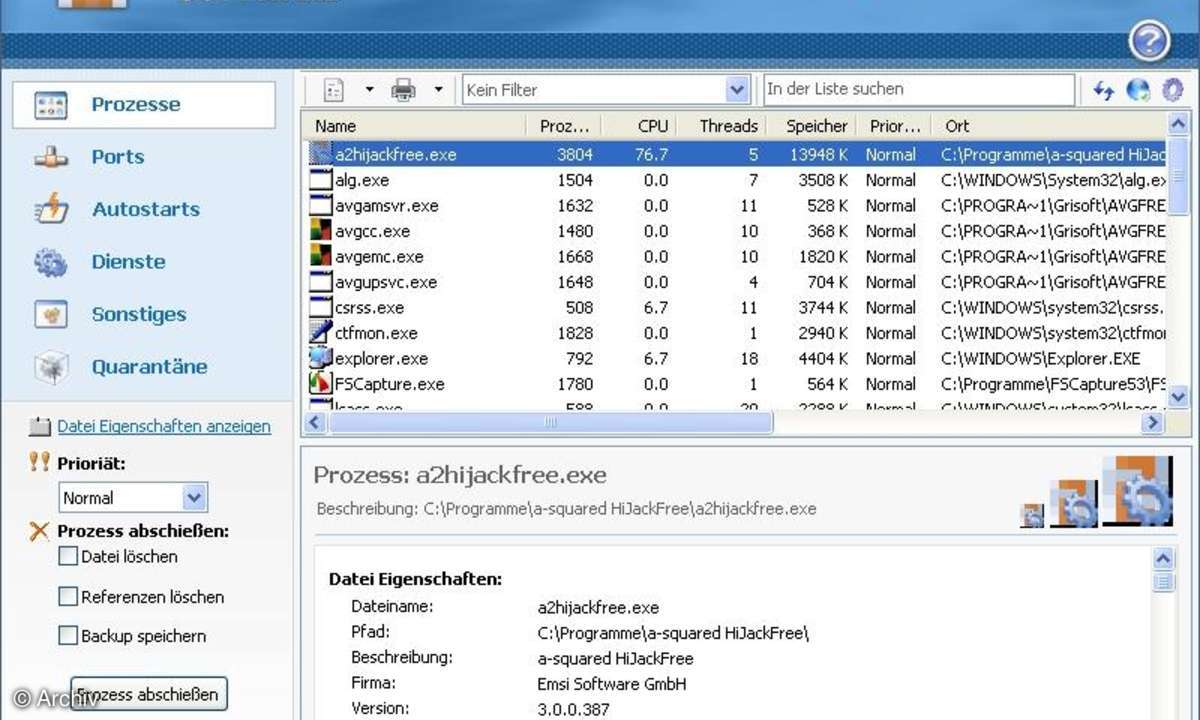Image resolution: width=1200 pixels, height=720 pixels.
Task: Enable the Backup speichern checkbox
Action: point(68,636)
